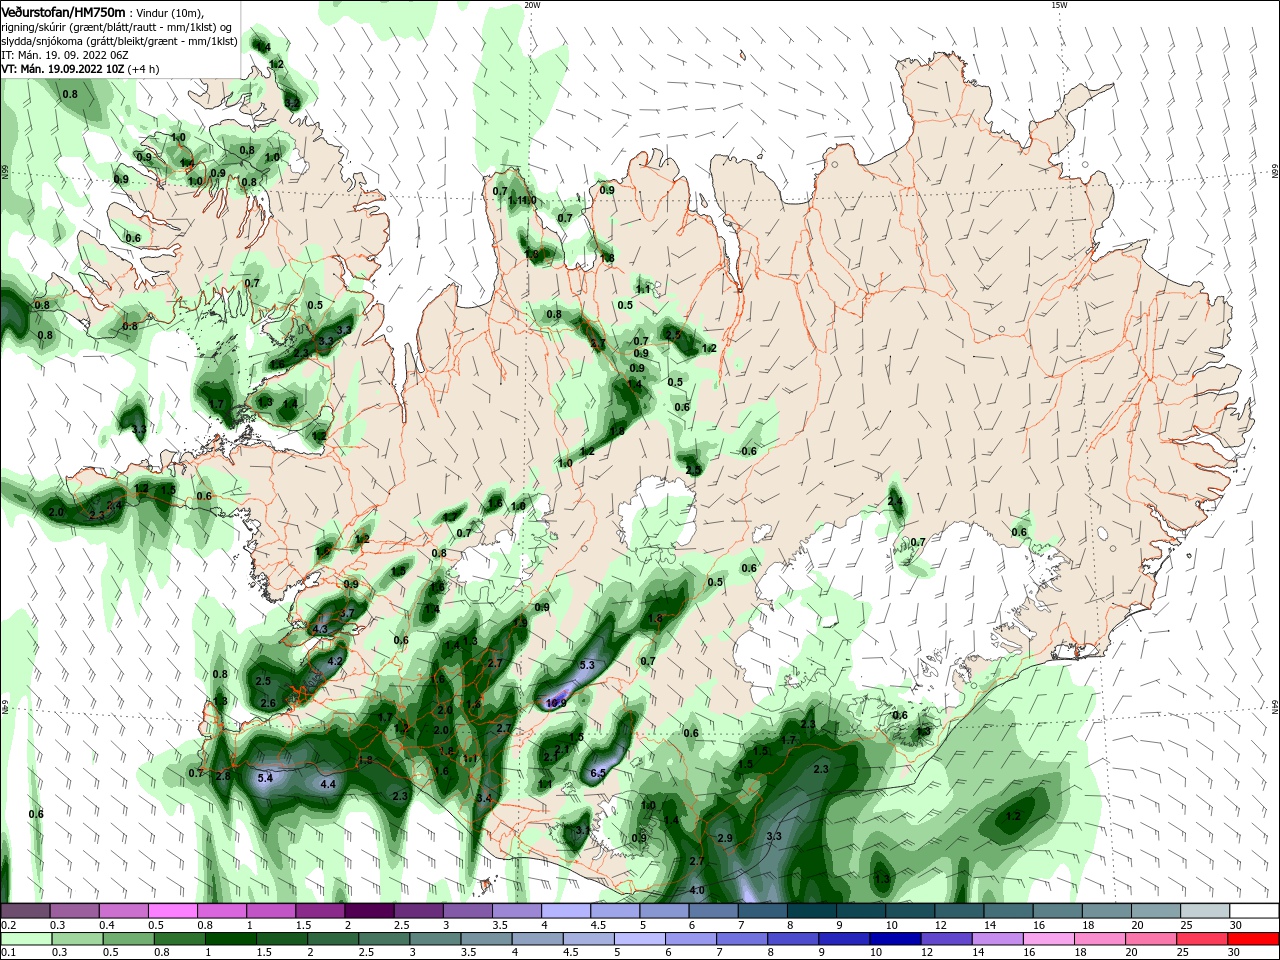This screenshot has height=960, width=1280.
Task: Click the 4.3 precipitation value
Action: [321, 629]
